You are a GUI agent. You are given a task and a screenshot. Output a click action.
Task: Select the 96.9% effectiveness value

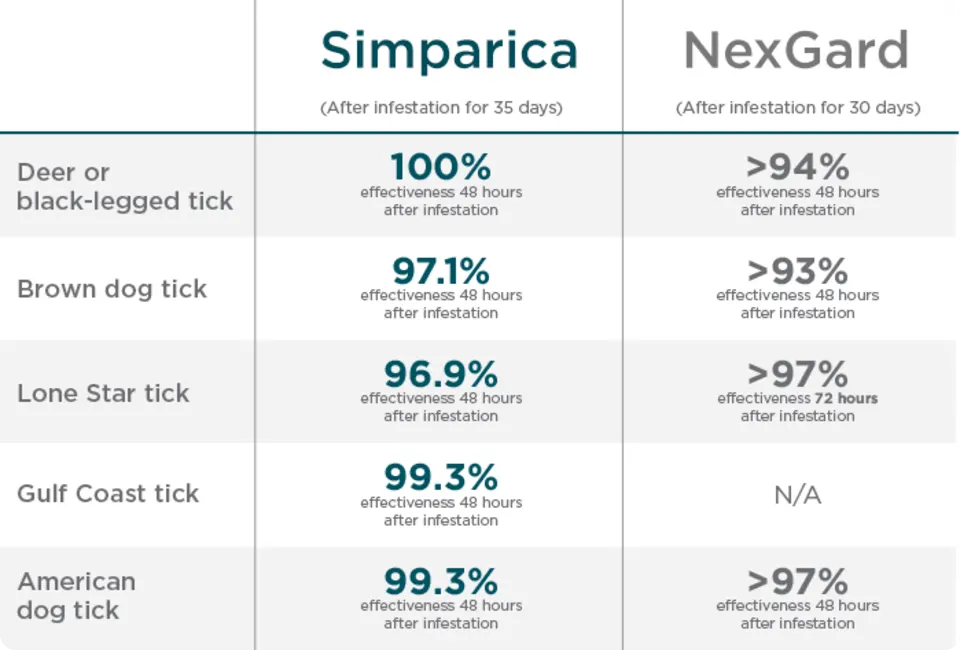441,374
